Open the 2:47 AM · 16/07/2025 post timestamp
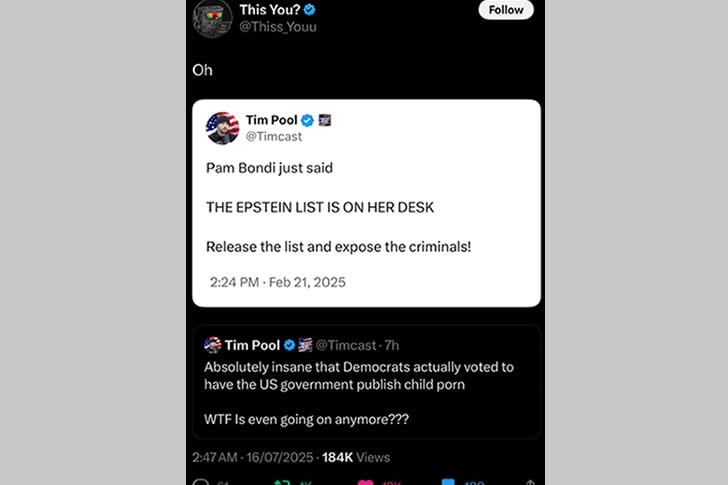Screen dimensions: 728x485 (251, 457)
